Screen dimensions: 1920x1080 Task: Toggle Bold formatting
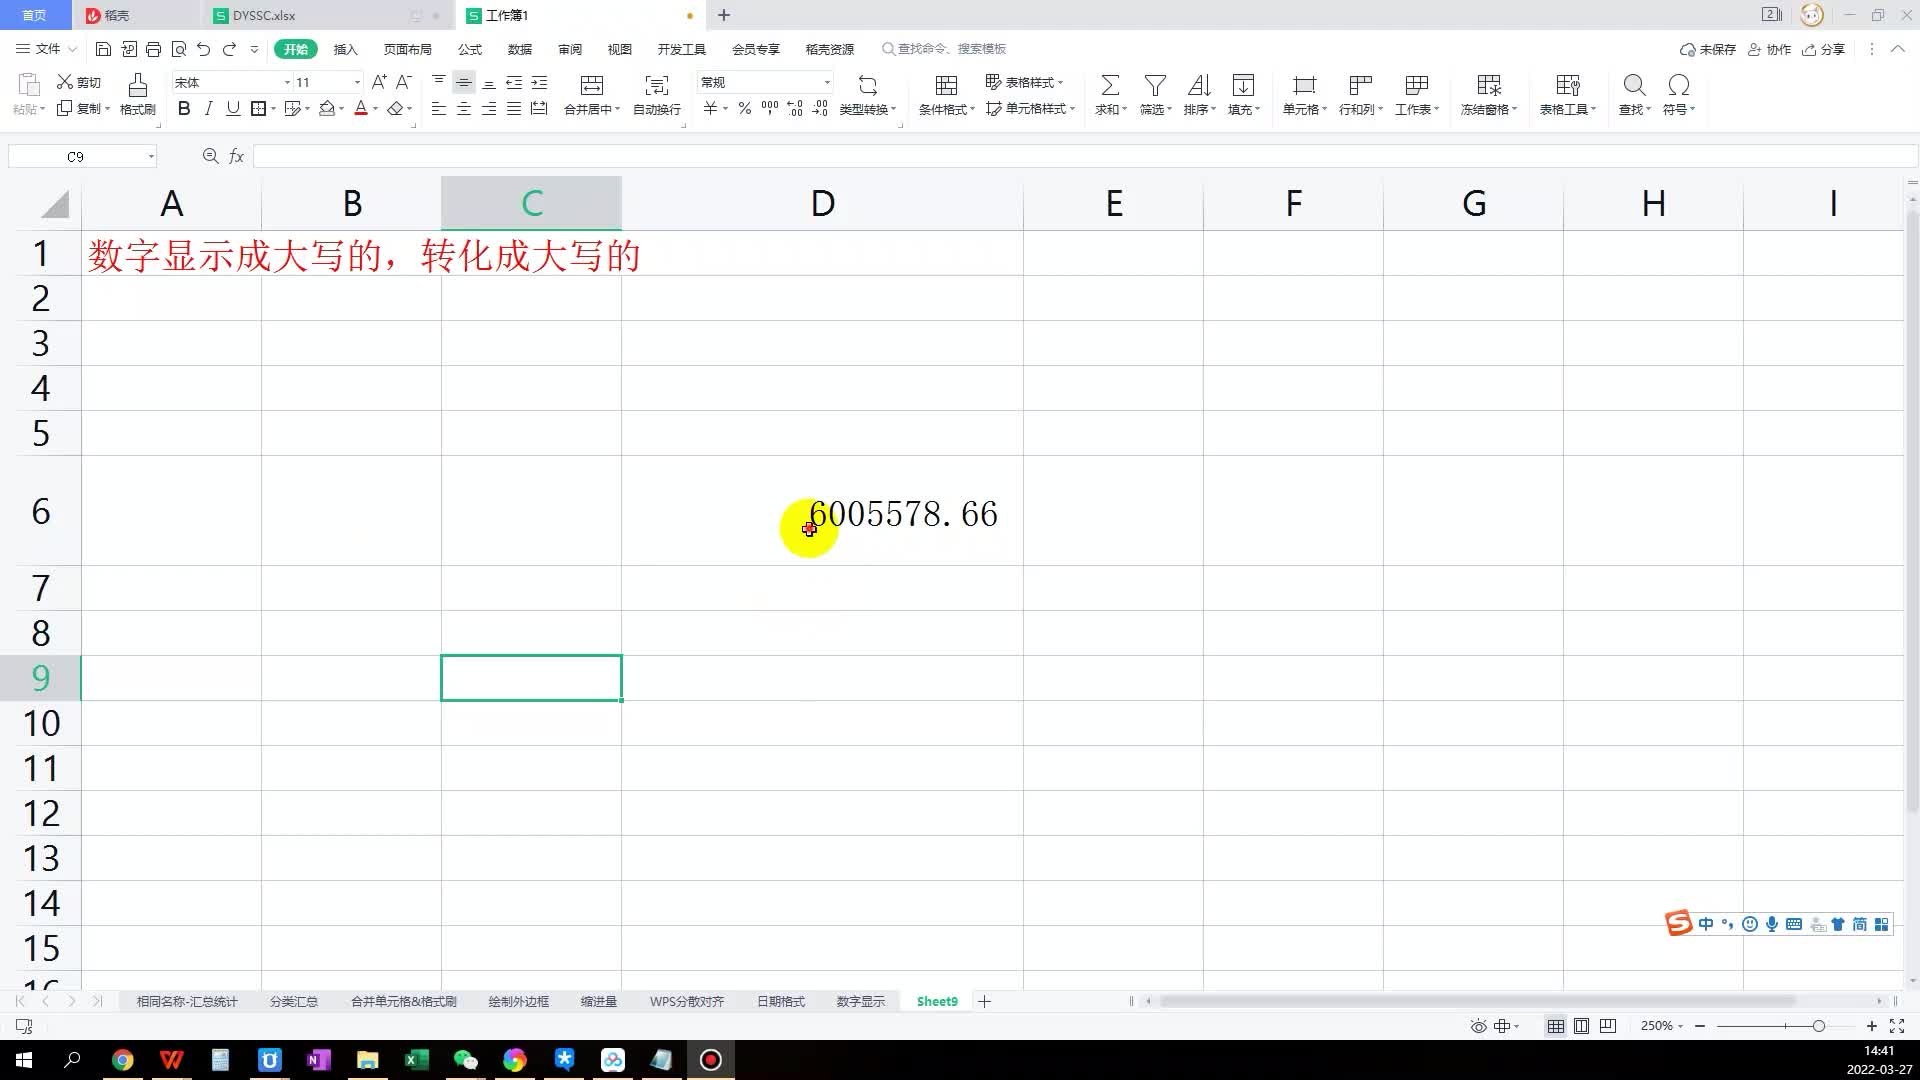pyautogui.click(x=184, y=108)
